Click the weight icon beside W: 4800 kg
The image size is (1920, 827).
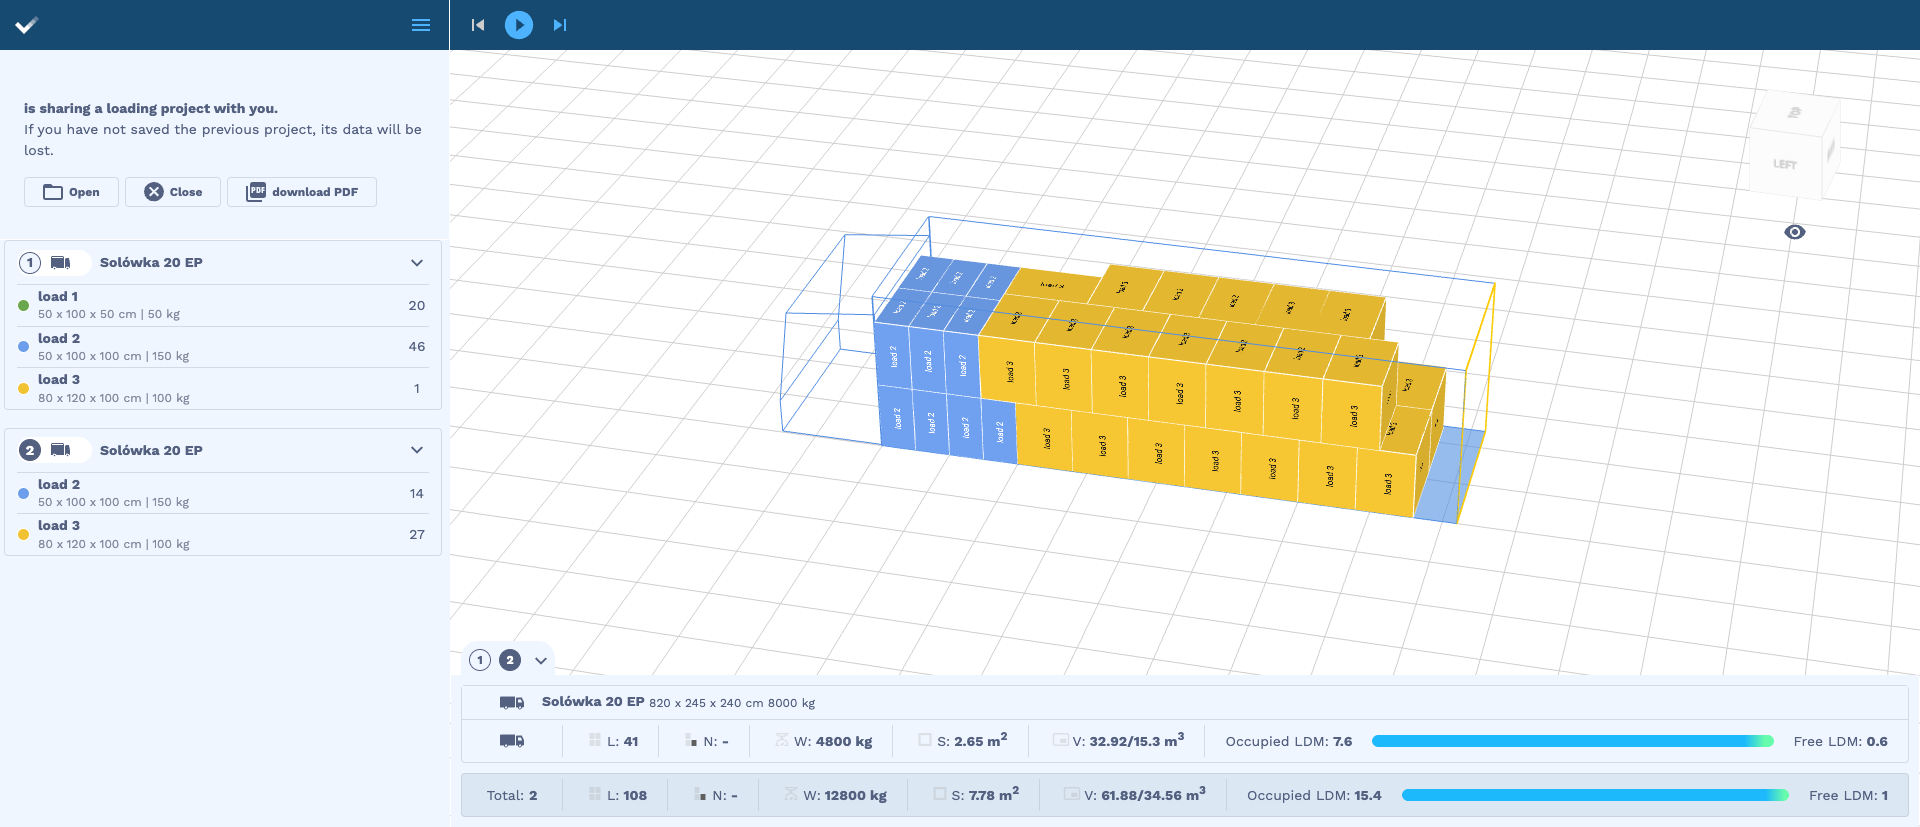click(782, 741)
